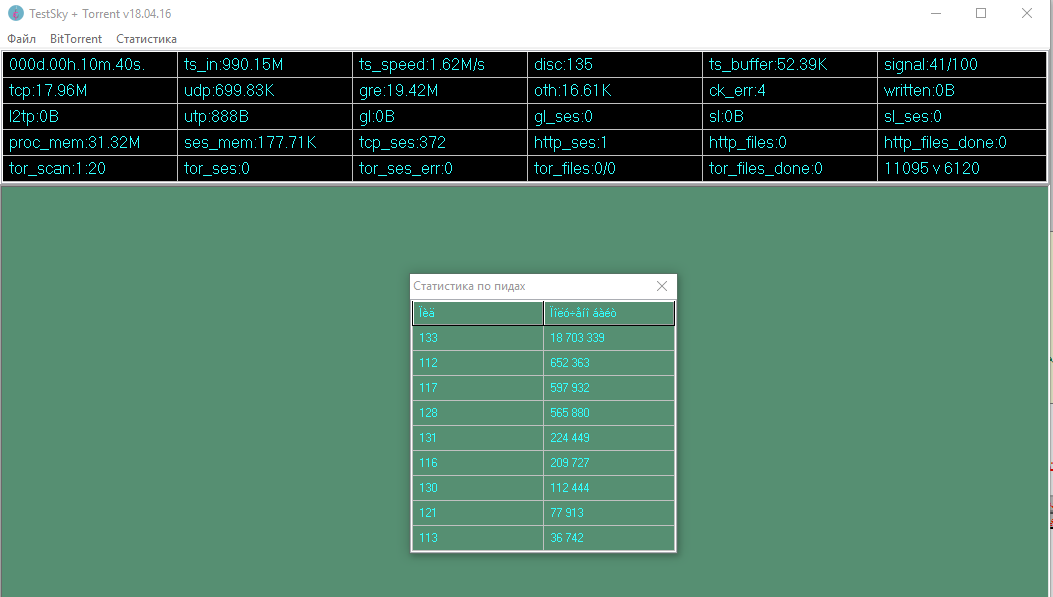1053x597 pixels.
Task: Select the PID 112 cell
Action: pyautogui.click(x=477, y=363)
